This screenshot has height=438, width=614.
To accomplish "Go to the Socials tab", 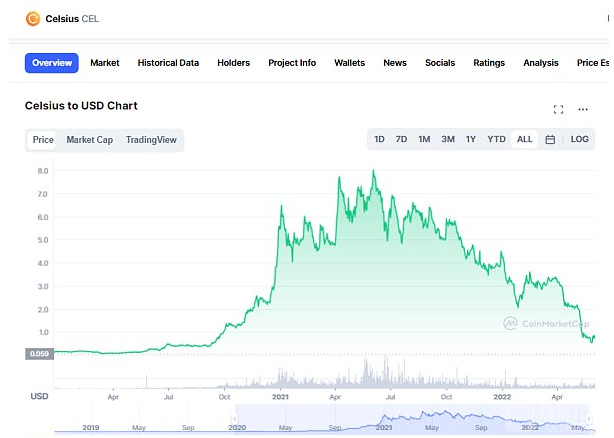I will pyautogui.click(x=440, y=63).
